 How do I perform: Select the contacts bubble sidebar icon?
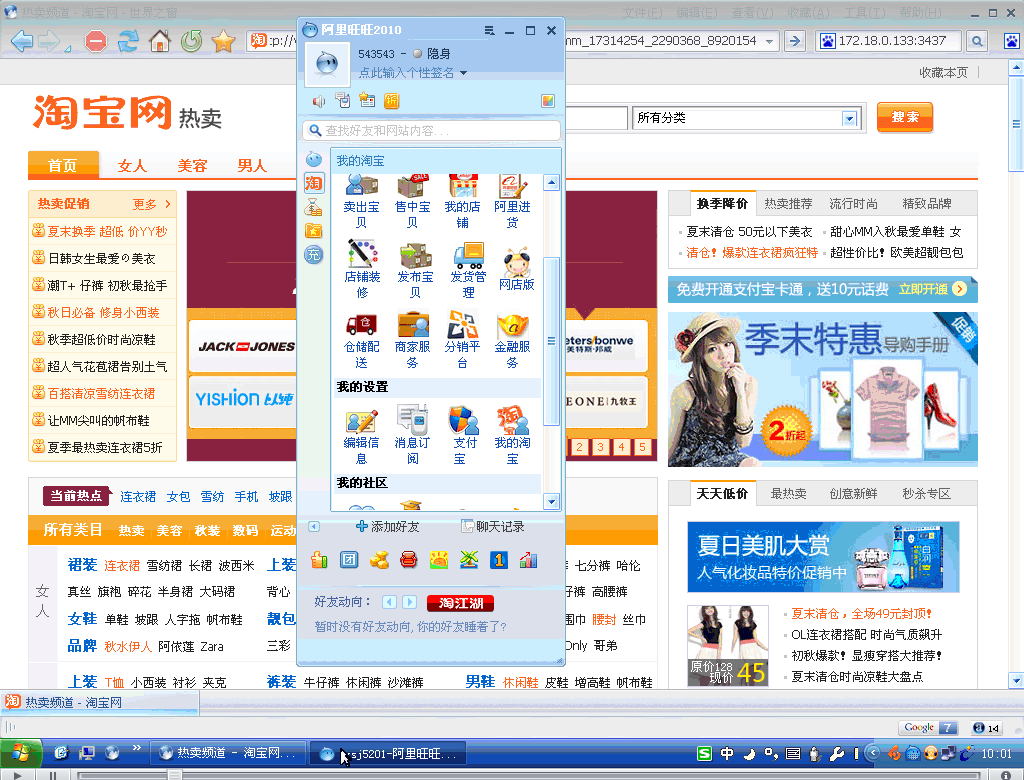click(313, 159)
